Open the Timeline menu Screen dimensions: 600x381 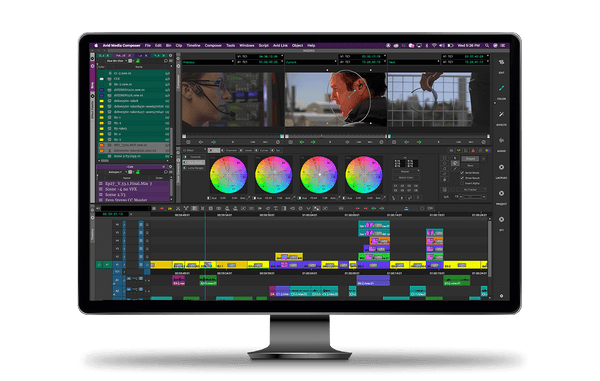pyautogui.click(x=193, y=46)
